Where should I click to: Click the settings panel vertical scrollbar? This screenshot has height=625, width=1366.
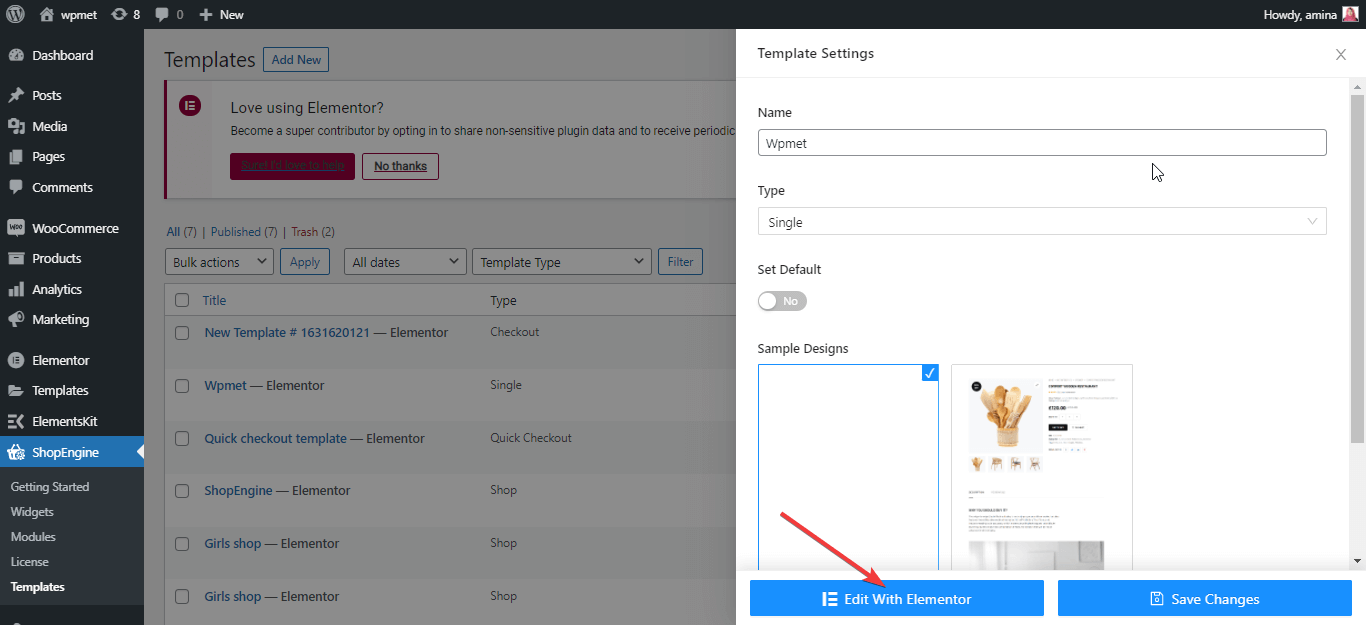pyautogui.click(x=1358, y=270)
